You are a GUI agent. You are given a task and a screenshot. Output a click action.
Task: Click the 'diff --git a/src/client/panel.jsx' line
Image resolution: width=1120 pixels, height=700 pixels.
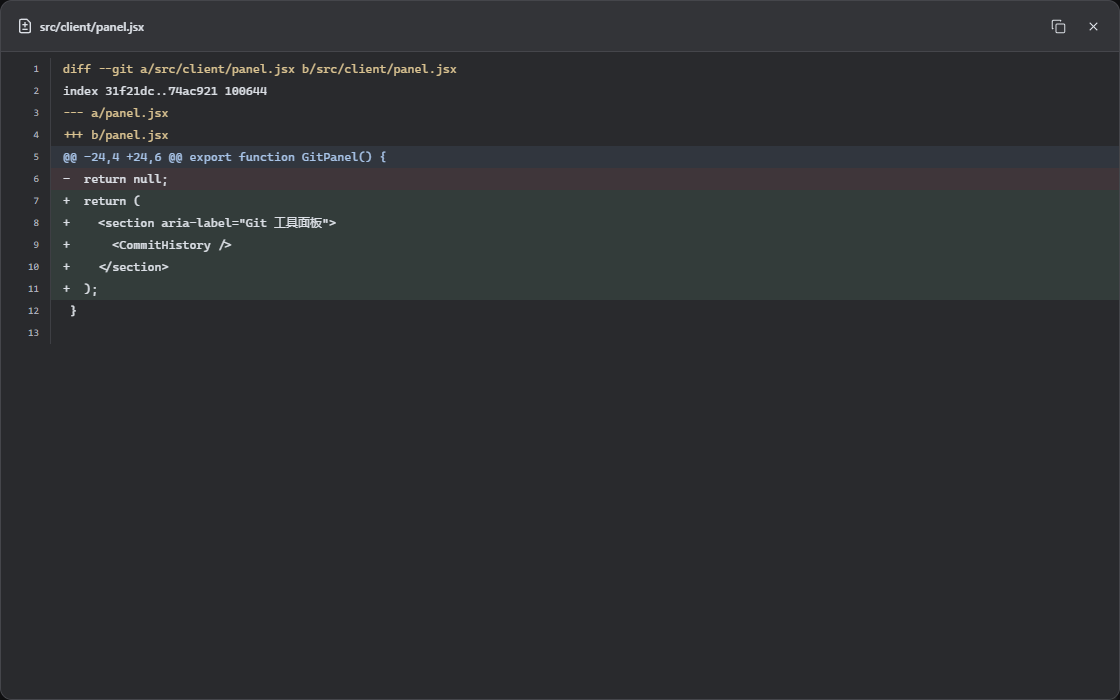click(x=585, y=69)
